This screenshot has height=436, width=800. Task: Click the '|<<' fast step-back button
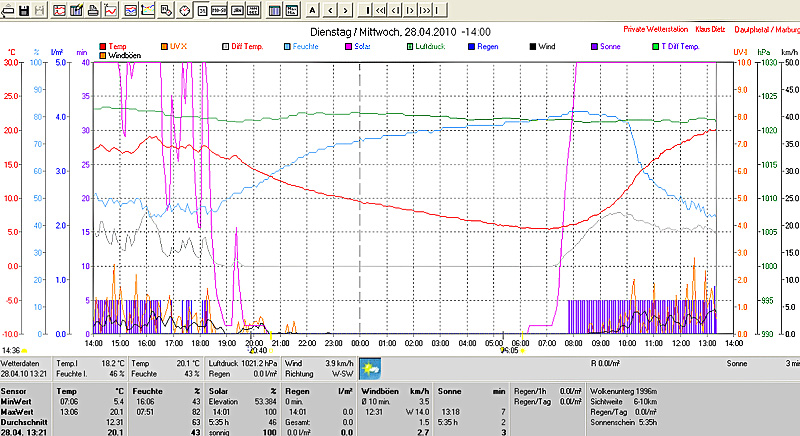(378, 10)
